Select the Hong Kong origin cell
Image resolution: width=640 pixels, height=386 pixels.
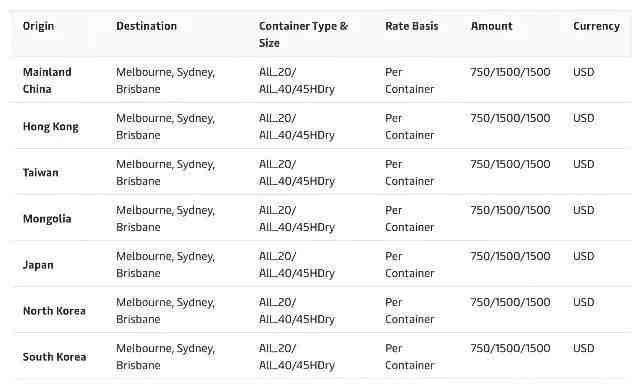click(51, 126)
